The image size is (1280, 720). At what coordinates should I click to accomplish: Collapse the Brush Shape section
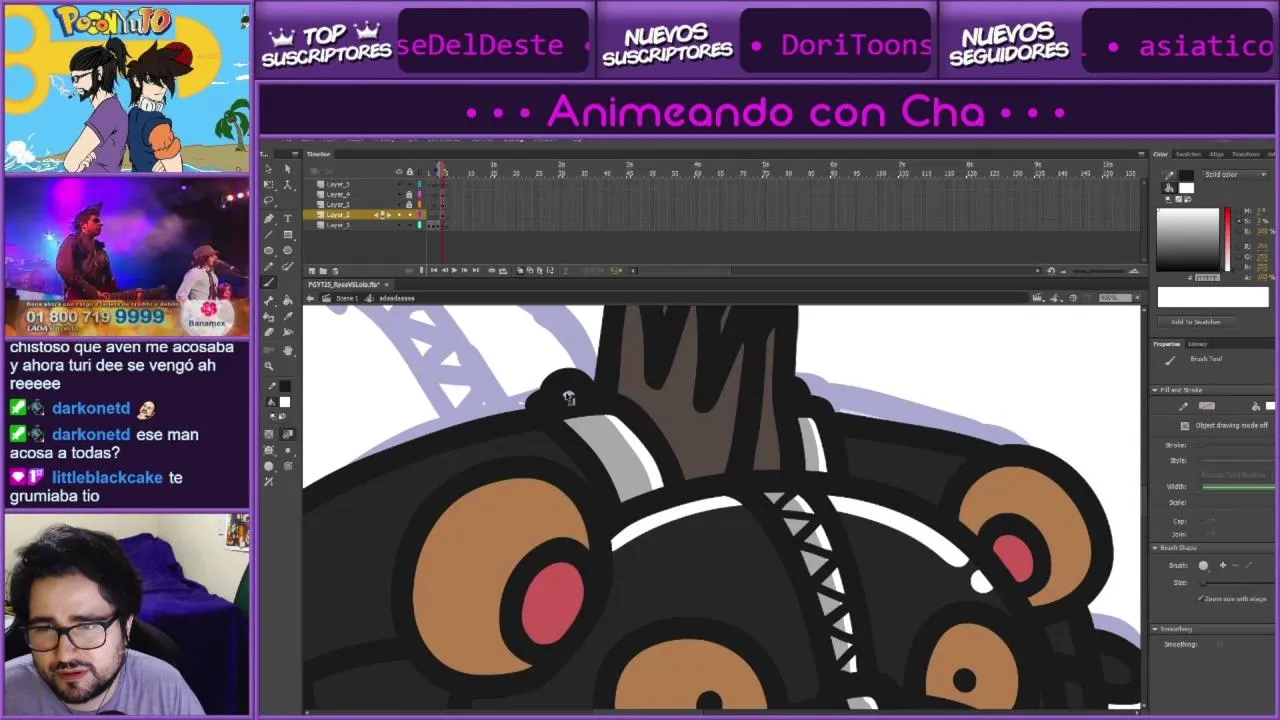click(x=1155, y=548)
